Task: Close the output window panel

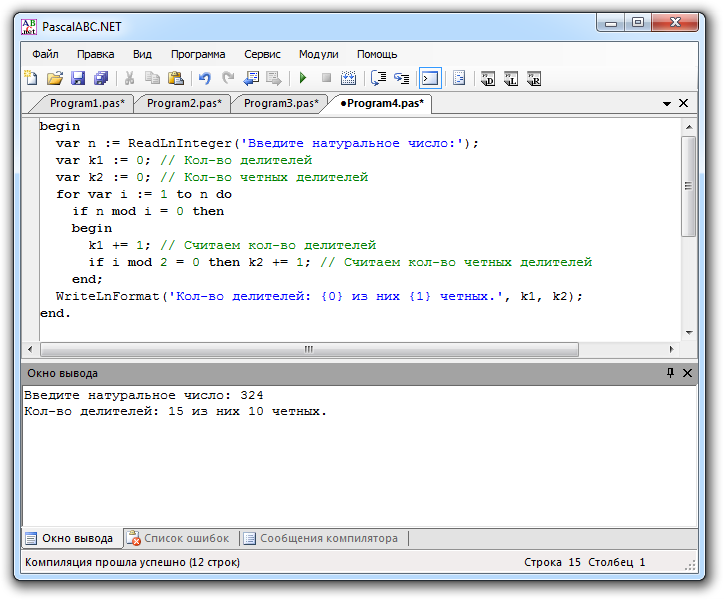Action: [x=685, y=373]
